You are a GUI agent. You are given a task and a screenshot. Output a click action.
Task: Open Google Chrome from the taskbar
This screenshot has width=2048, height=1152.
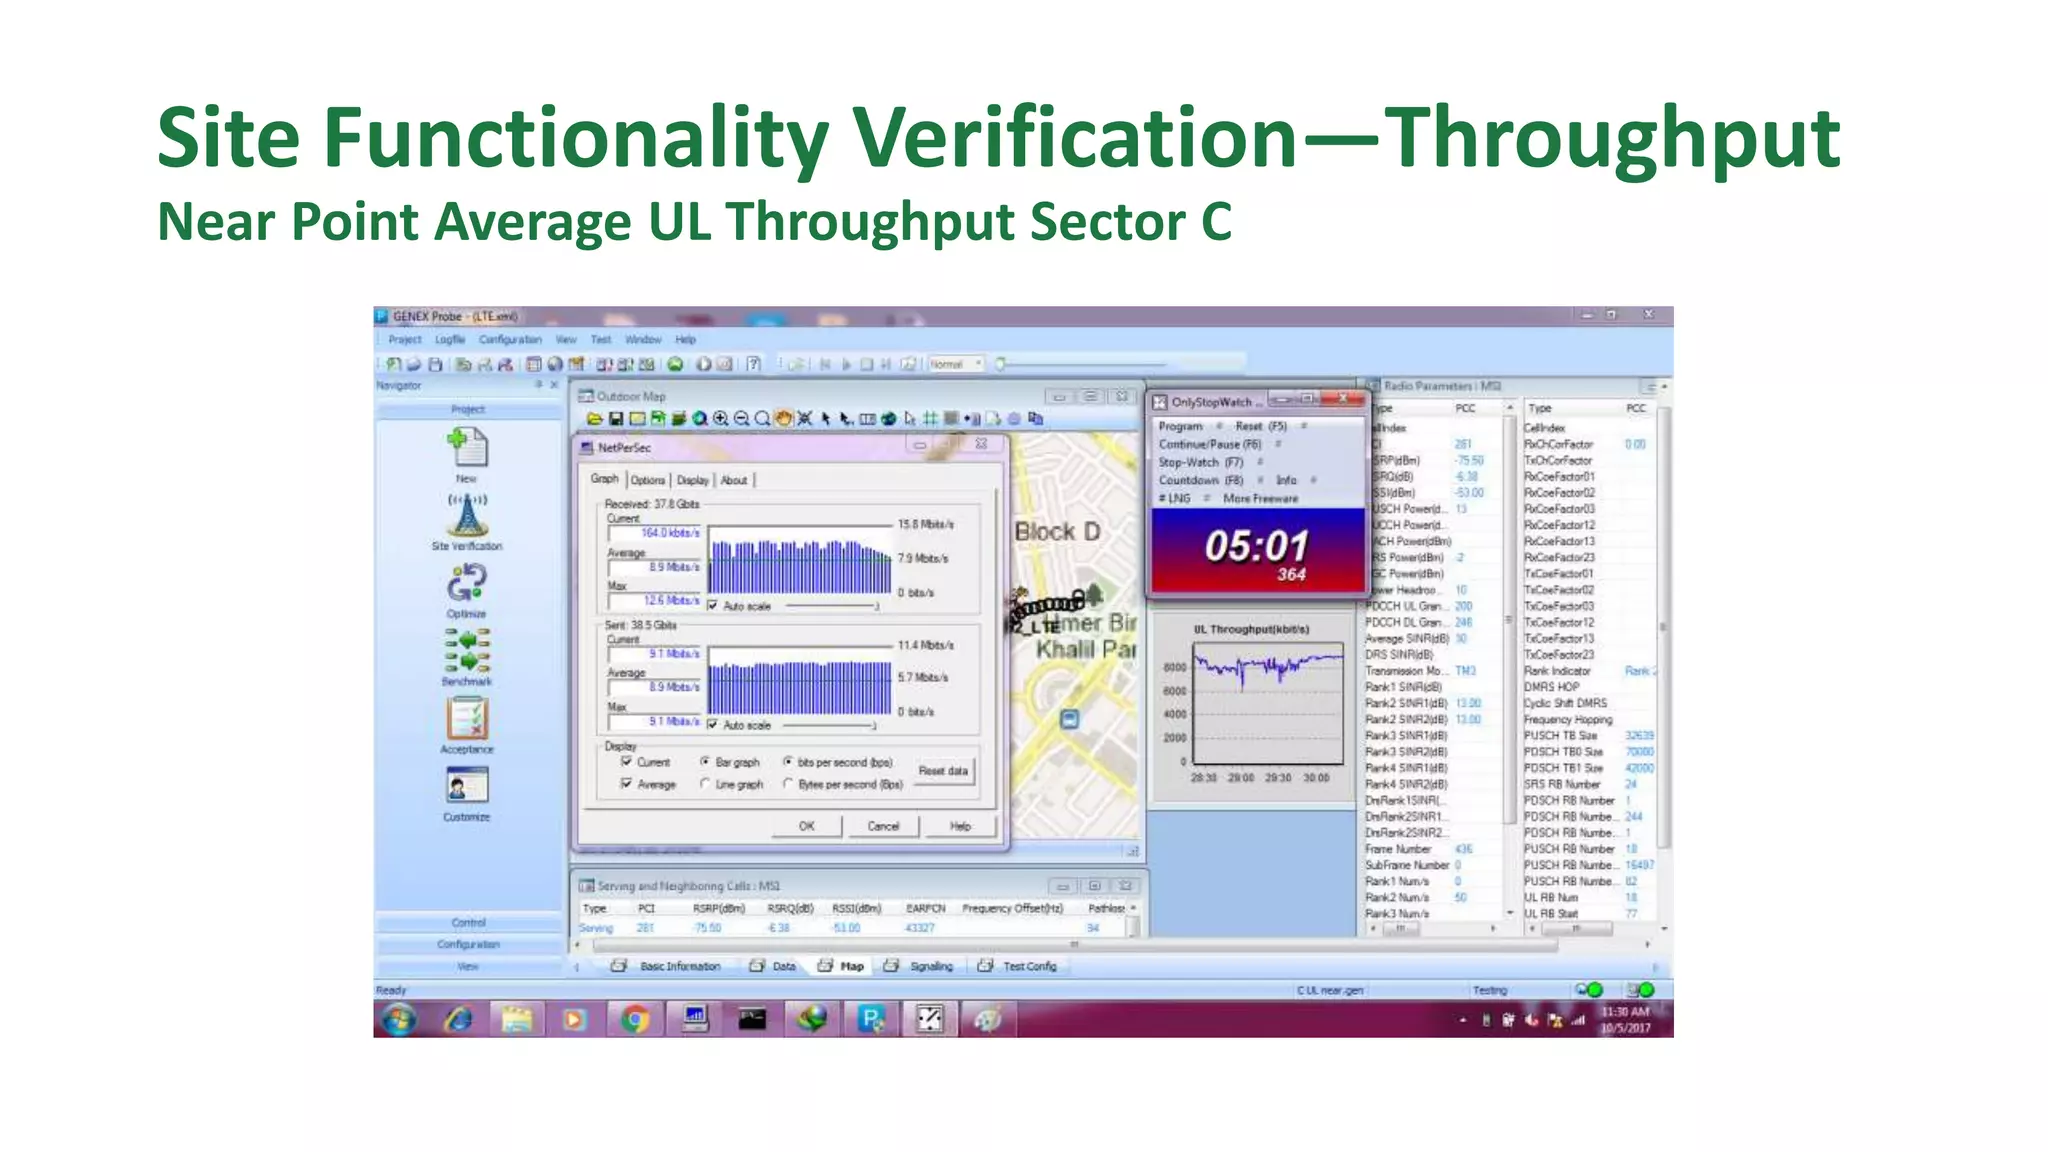(x=633, y=1019)
